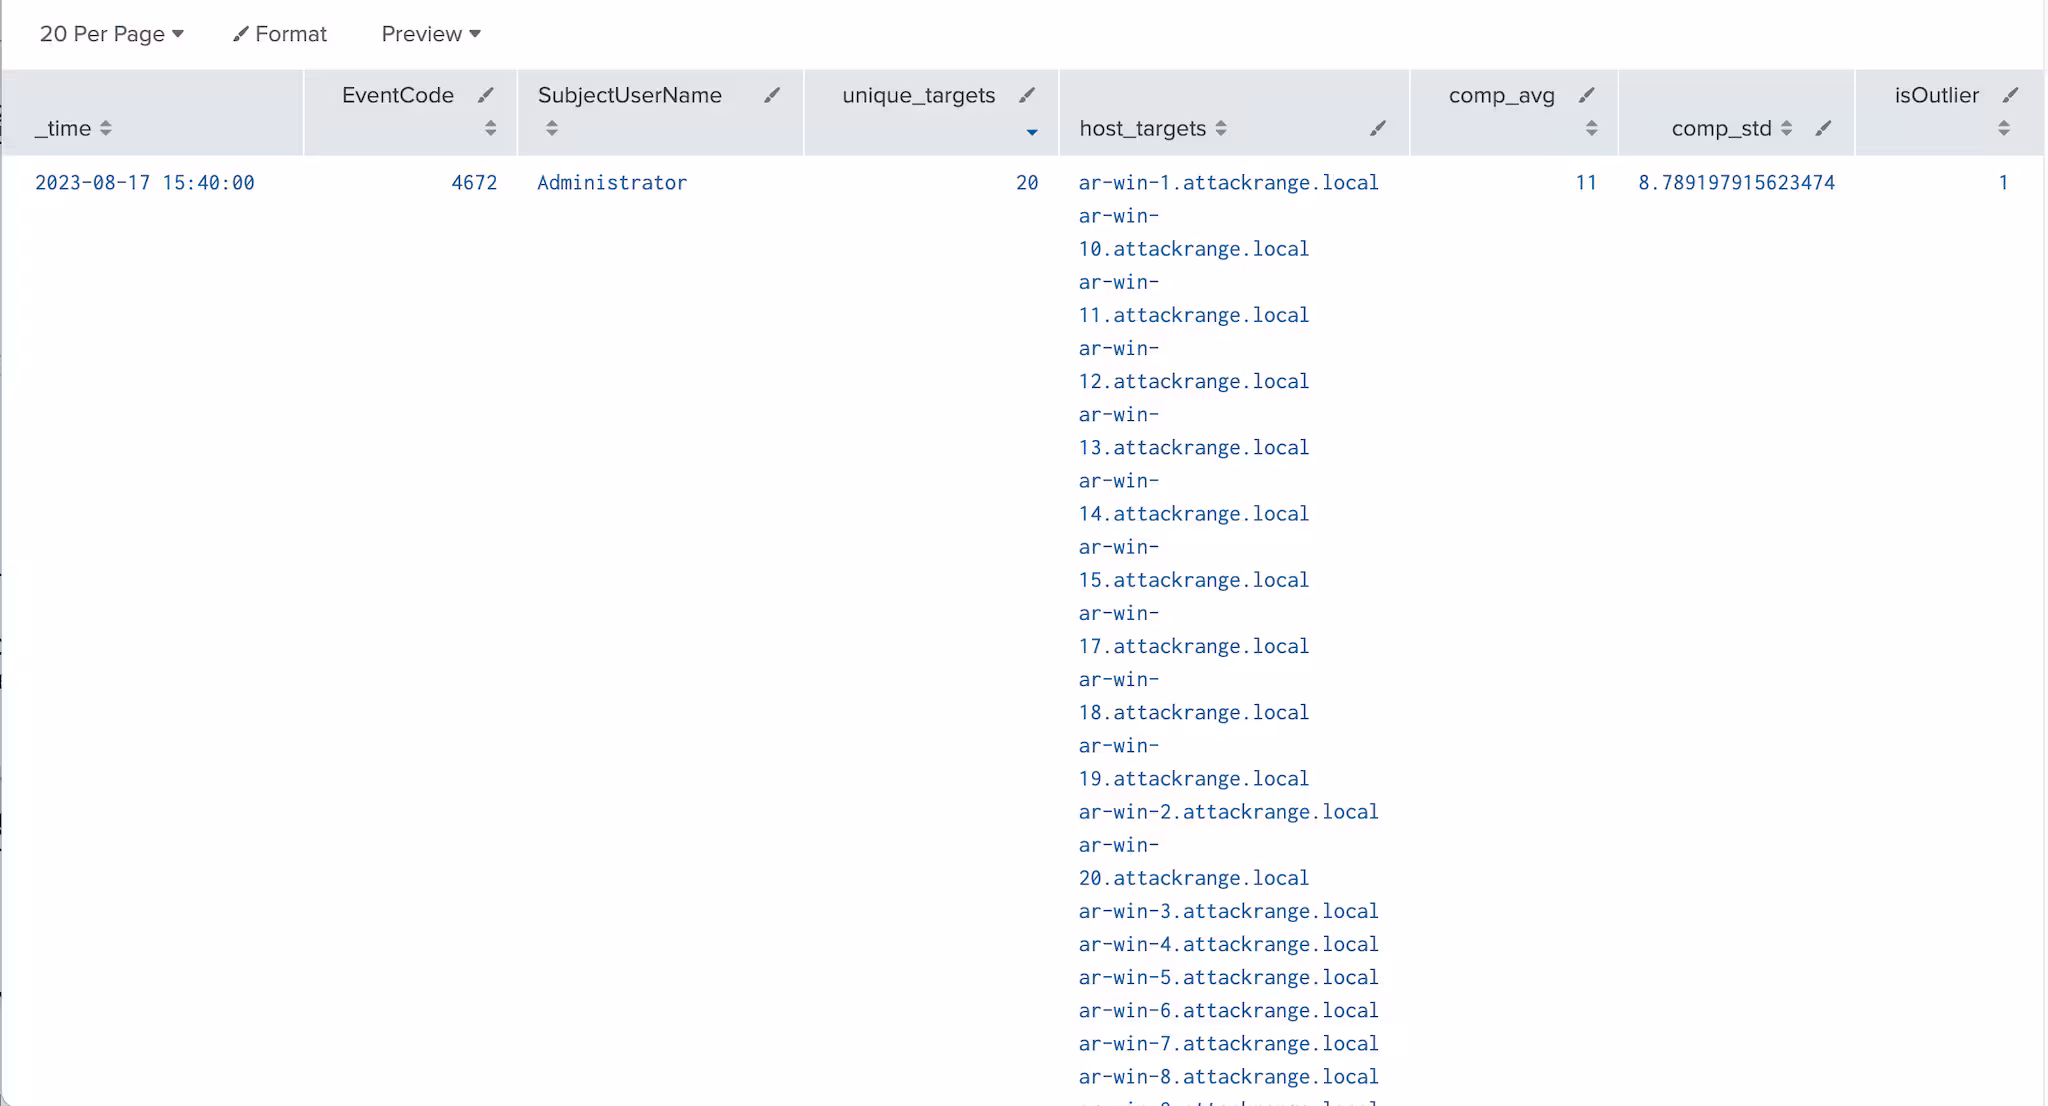Image resolution: width=2048 pixels, height=1106 pixels.
Task: Toggle sort arrows under comp_avg header
Action: (1592, 128)
